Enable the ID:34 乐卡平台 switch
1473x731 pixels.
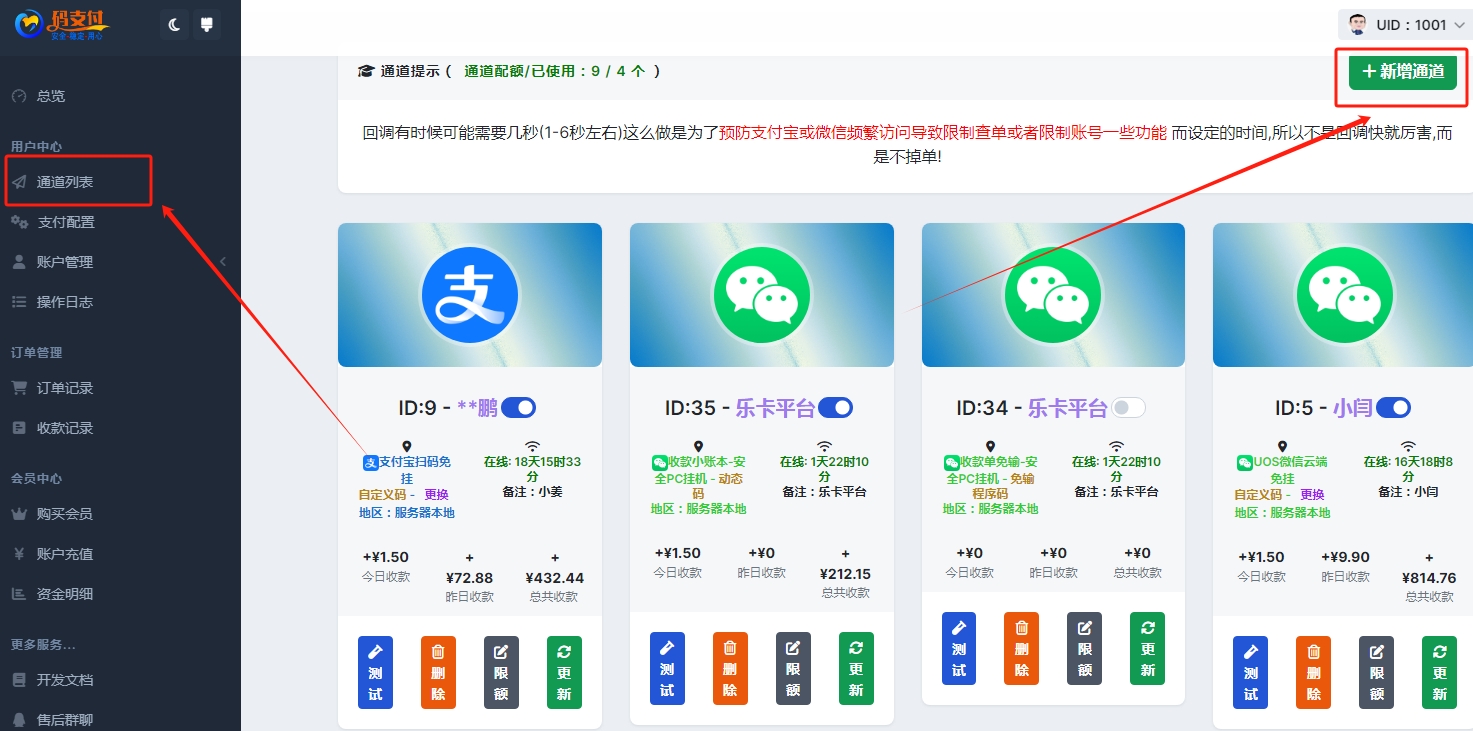click(x=1129, y=407)
